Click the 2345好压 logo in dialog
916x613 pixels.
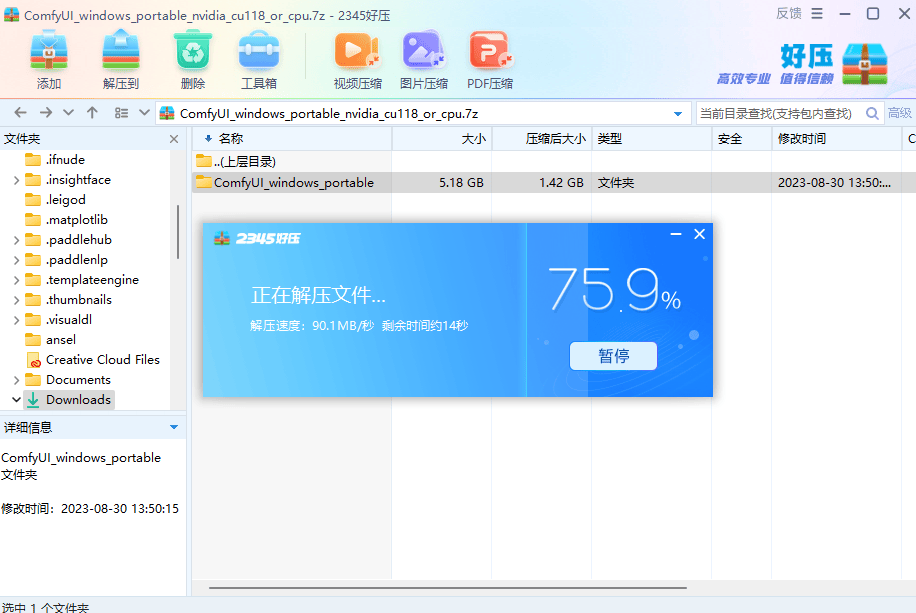tap(257, 238)
